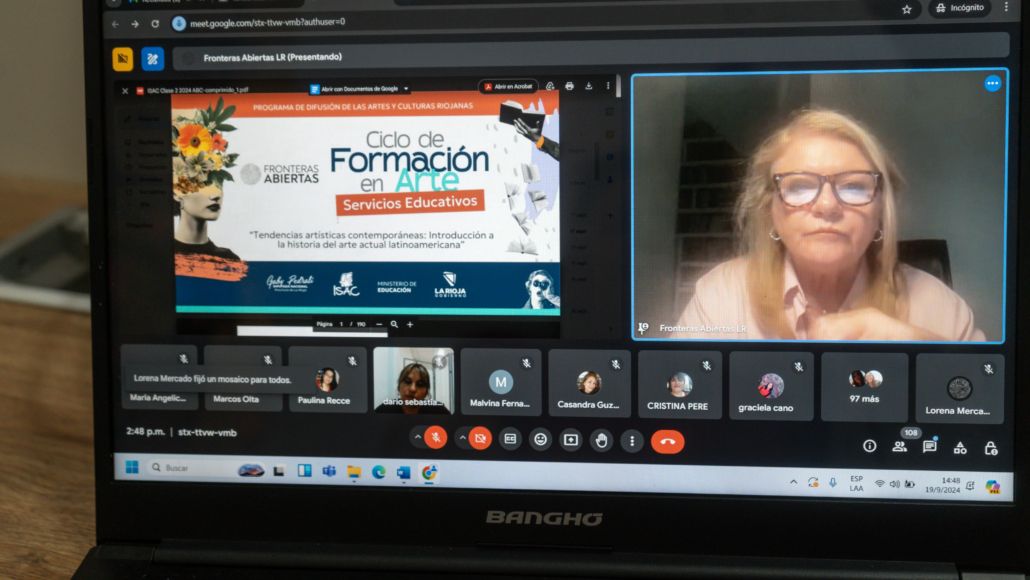Zoom in the PDF with plus
Viewport: 1030px width, 580px height.
point(410,324)
